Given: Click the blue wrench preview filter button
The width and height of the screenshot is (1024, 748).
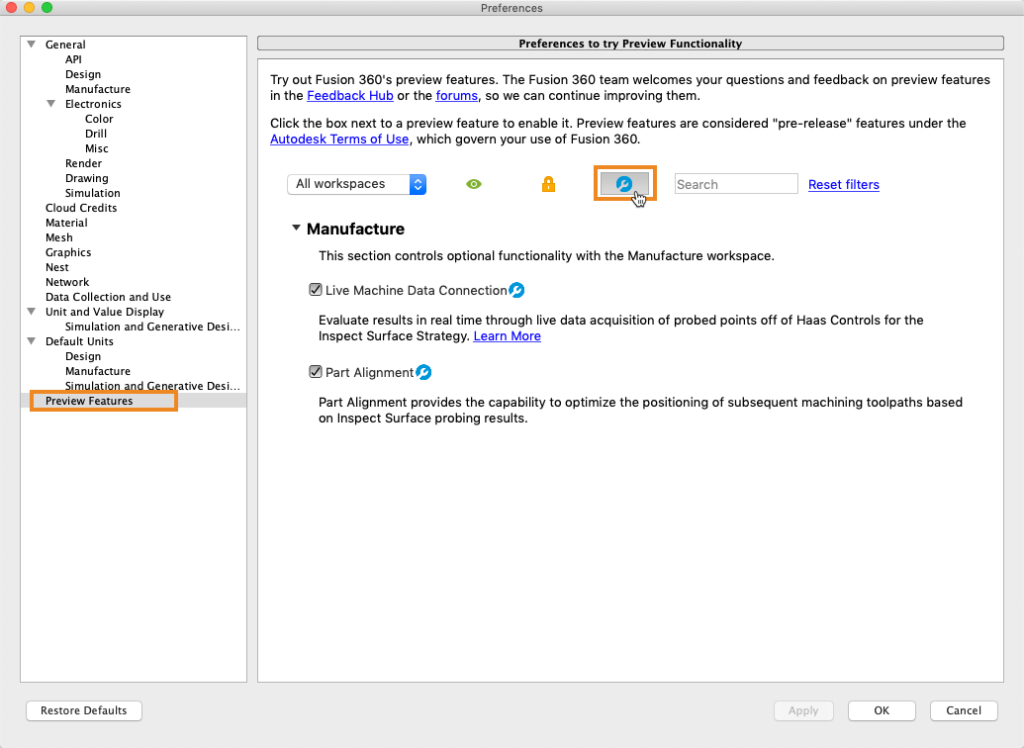Looking at the screenshot, I should click(625, 184).
